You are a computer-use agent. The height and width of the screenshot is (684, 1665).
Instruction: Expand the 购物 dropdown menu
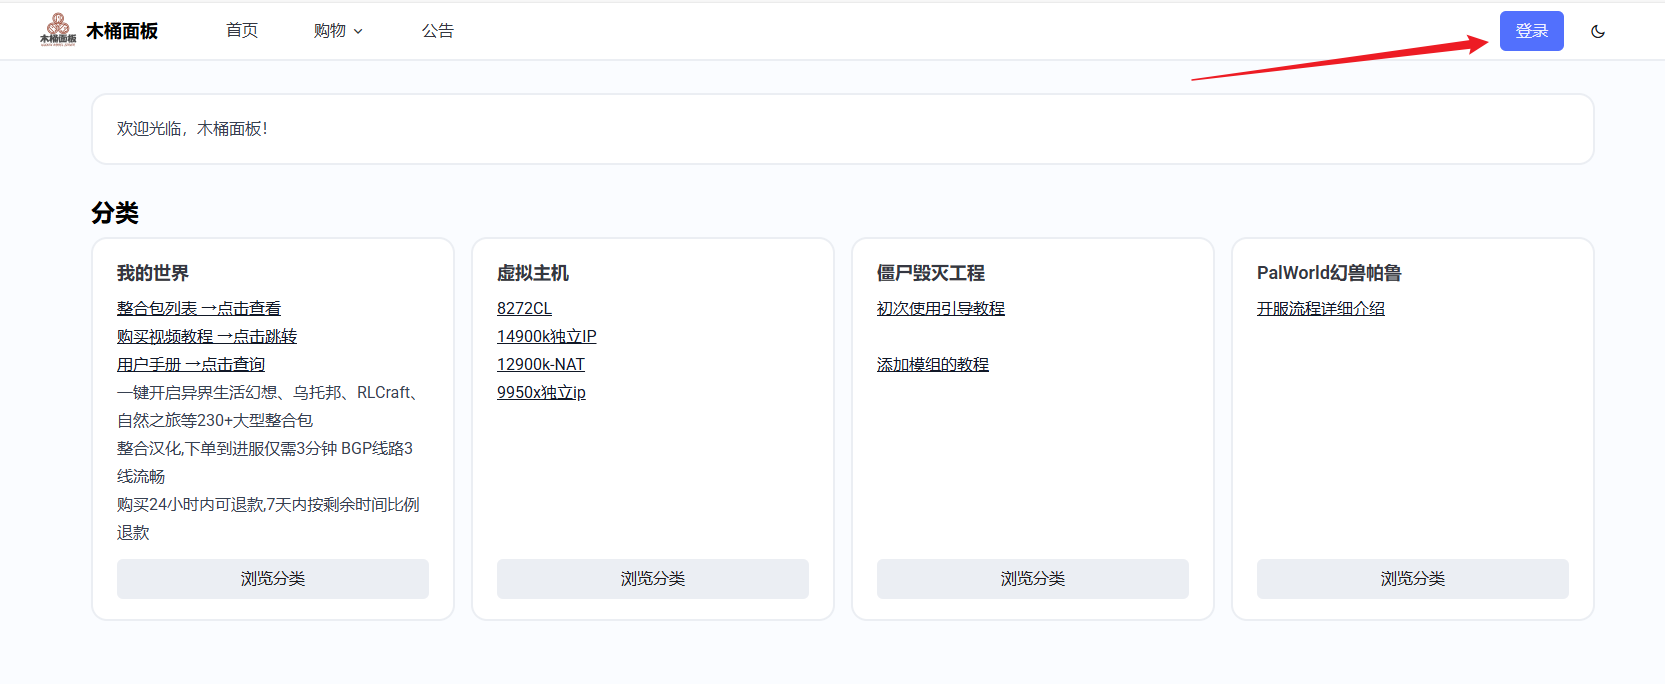click(x=338, y=31)
